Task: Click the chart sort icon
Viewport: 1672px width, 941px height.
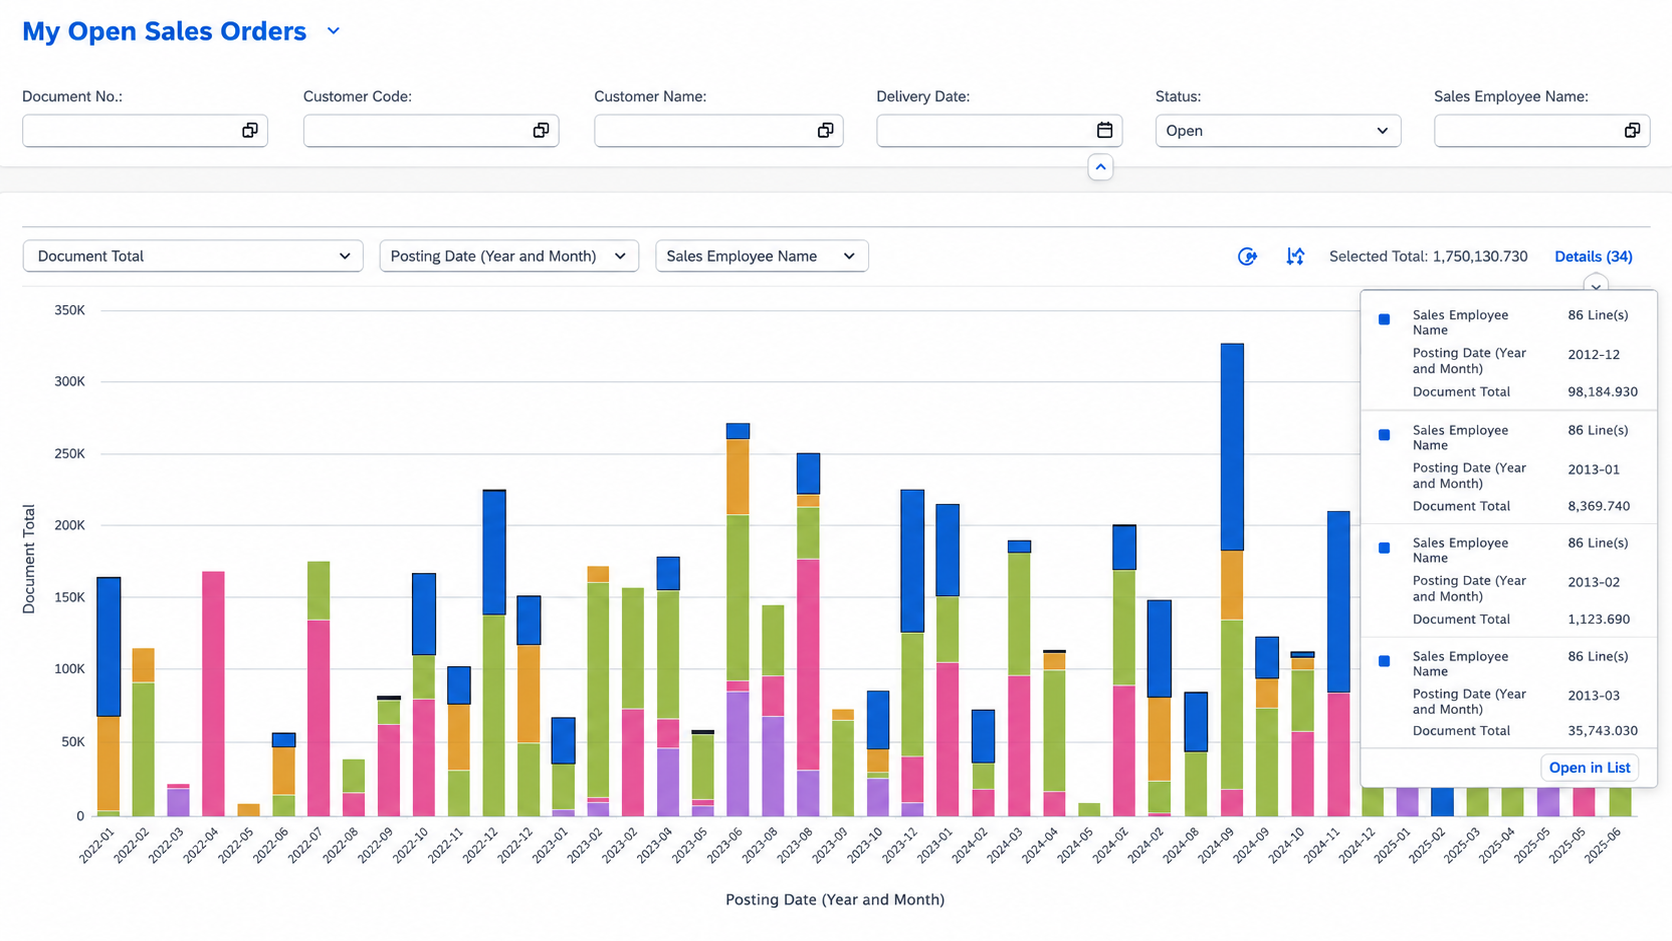Action: coord(1295,257)
